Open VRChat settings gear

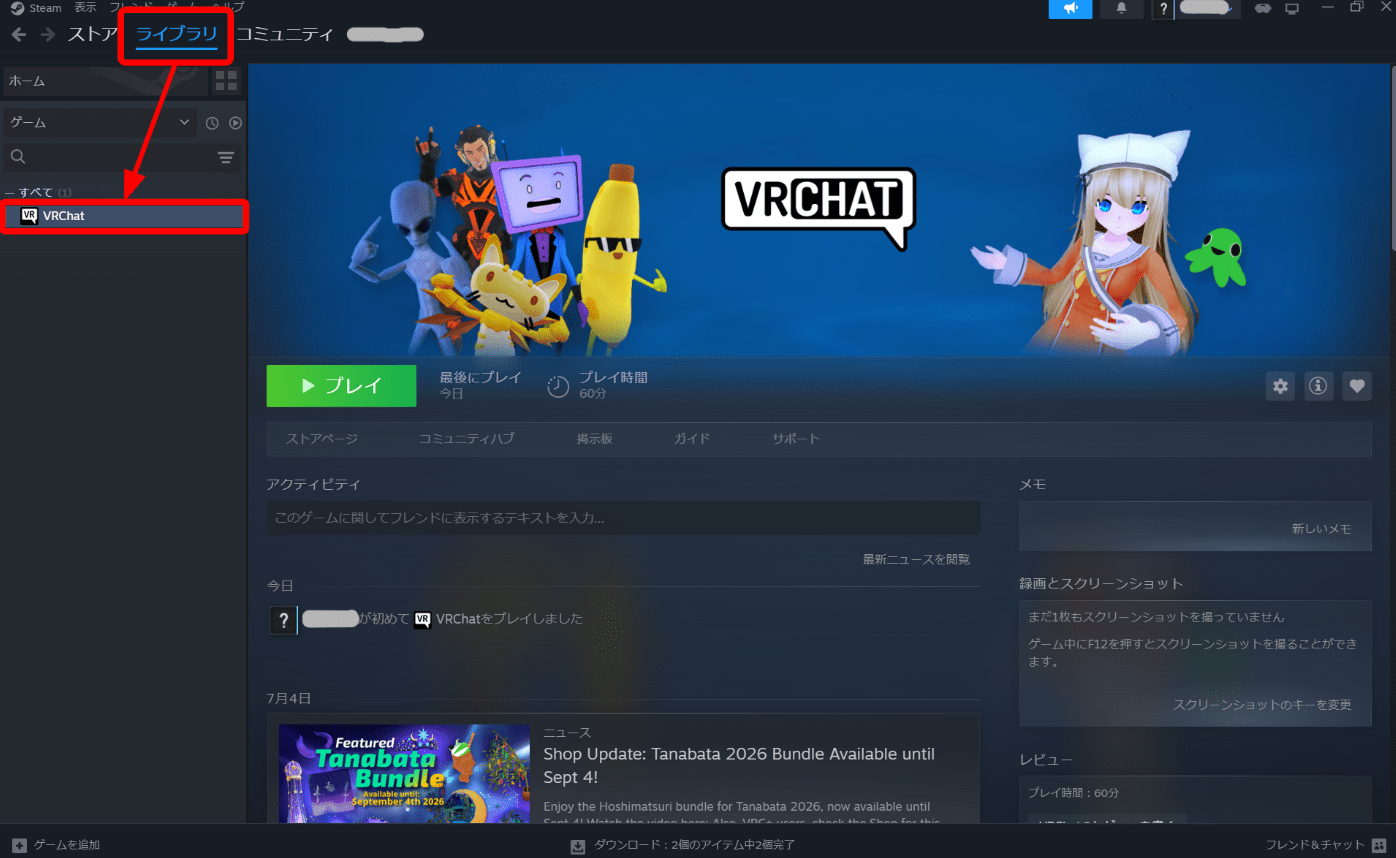pos(1280,386)
